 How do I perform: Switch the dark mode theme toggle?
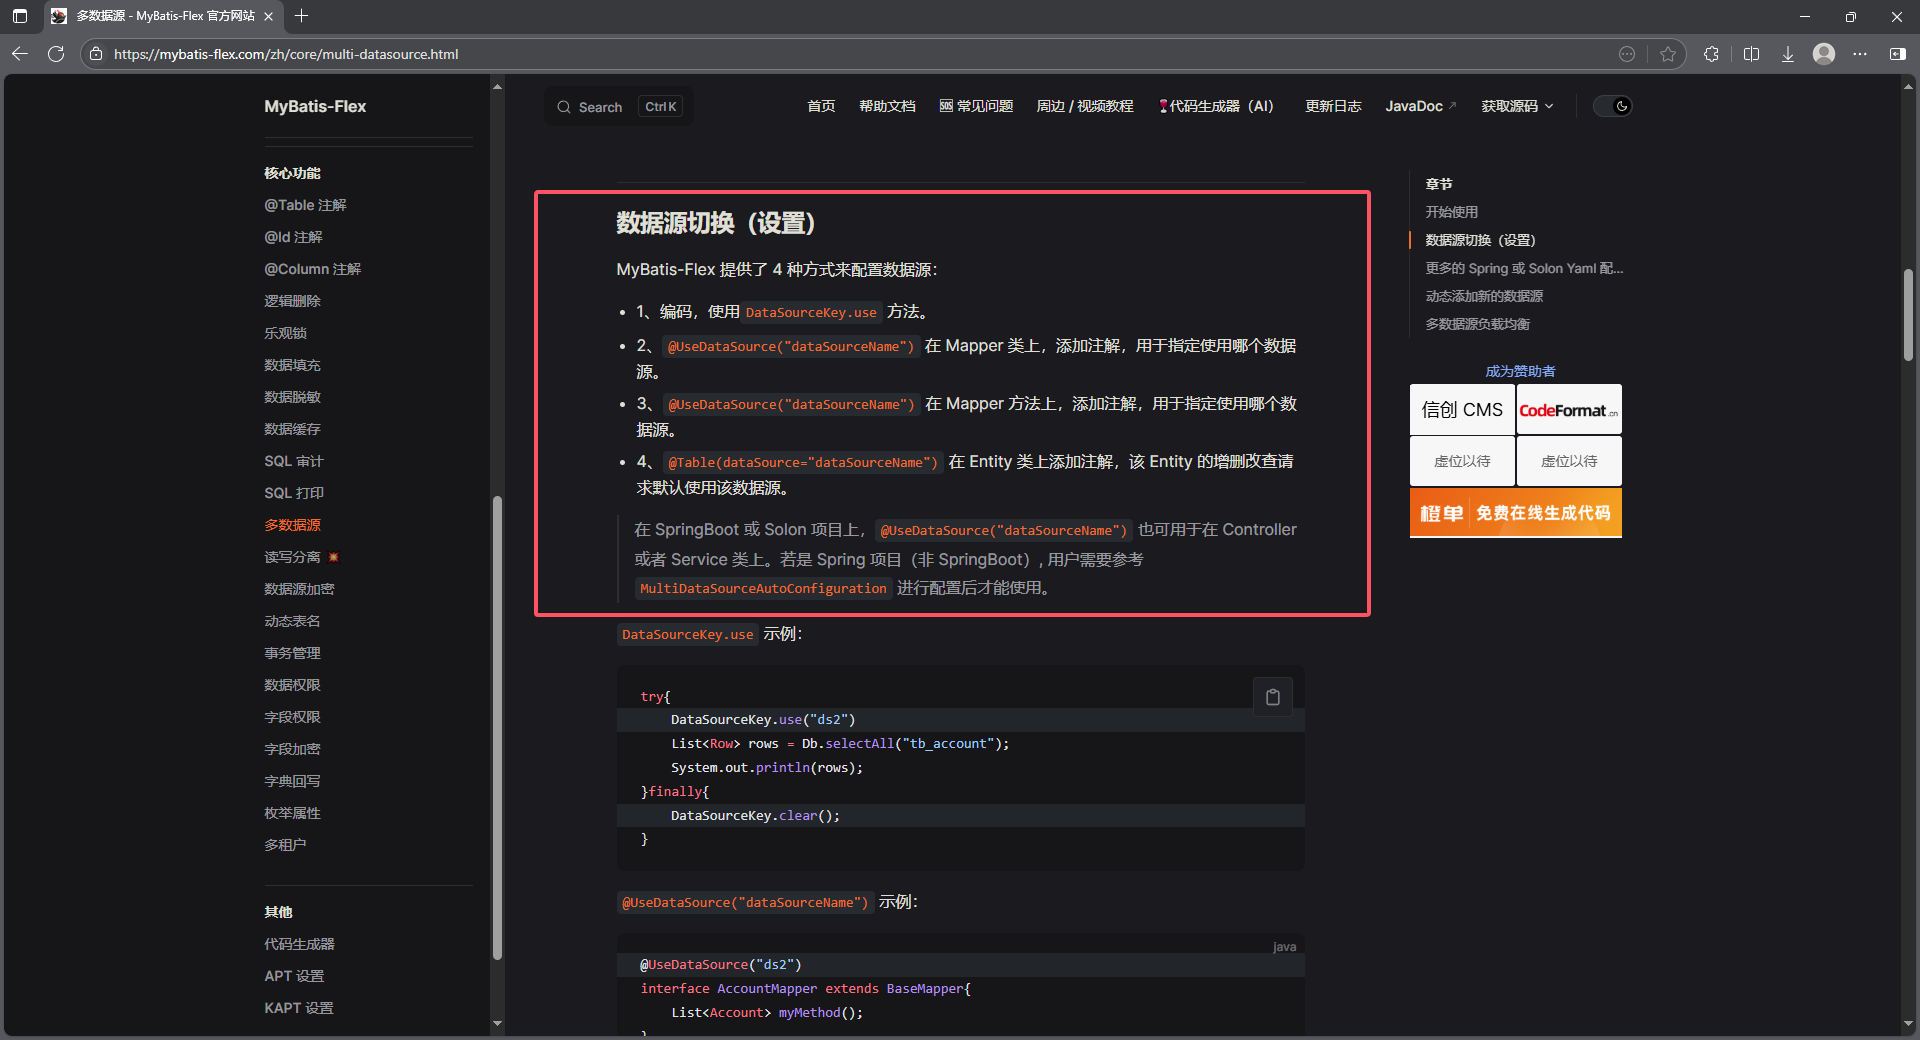coord(1611,106)
